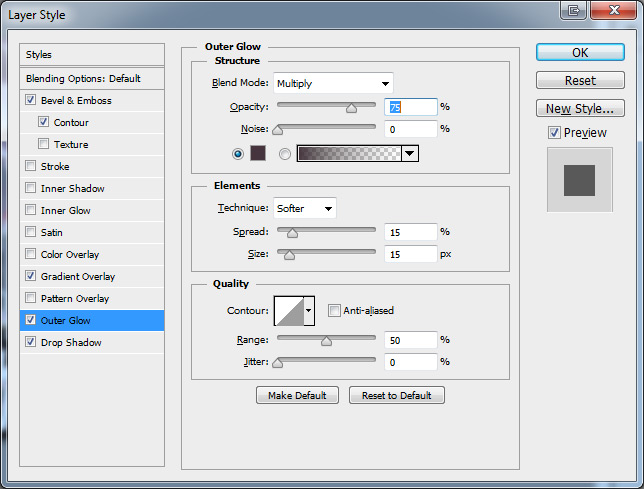Uncheck the Bevel & Emboss checkbox
The width and height of the screenshot is (644, 489).
point(31,101)
